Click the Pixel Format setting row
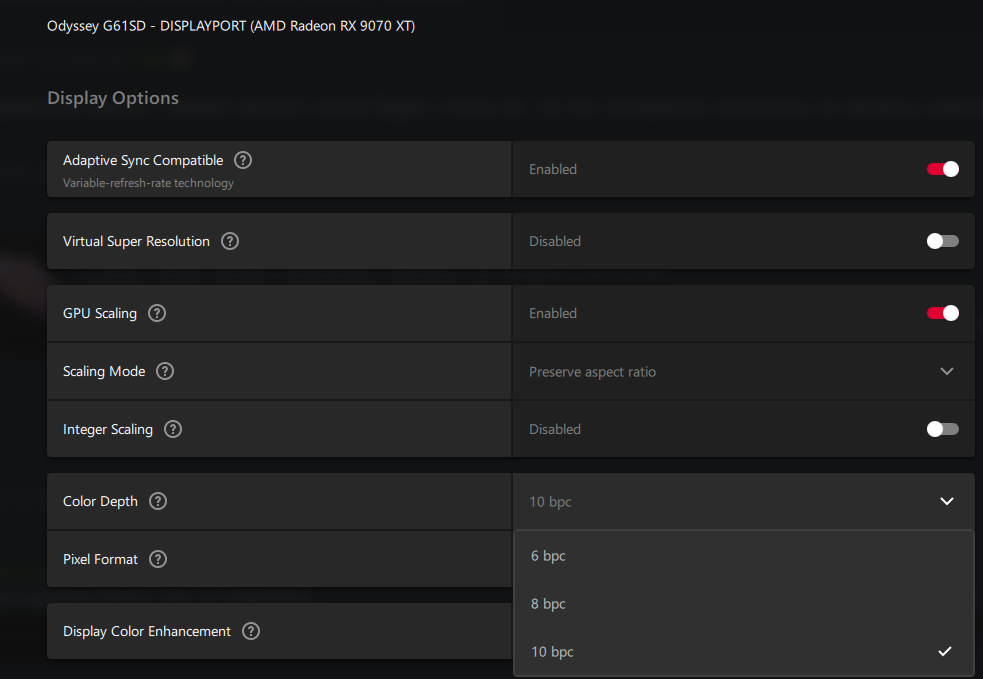This screenshot has width=983, height=679. click(x=279, y=559)
